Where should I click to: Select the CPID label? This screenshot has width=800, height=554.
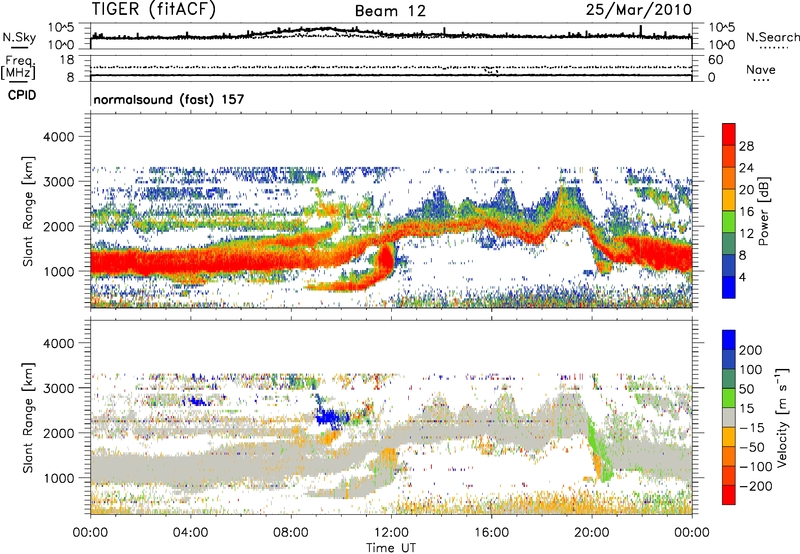tap(22, 95)
